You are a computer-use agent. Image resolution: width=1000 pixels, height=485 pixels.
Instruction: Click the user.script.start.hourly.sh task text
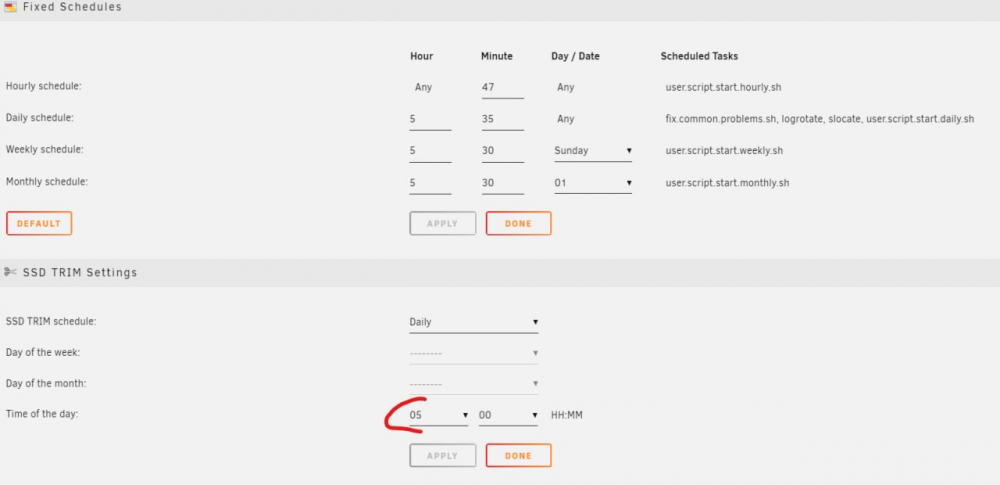click(723, 87)
